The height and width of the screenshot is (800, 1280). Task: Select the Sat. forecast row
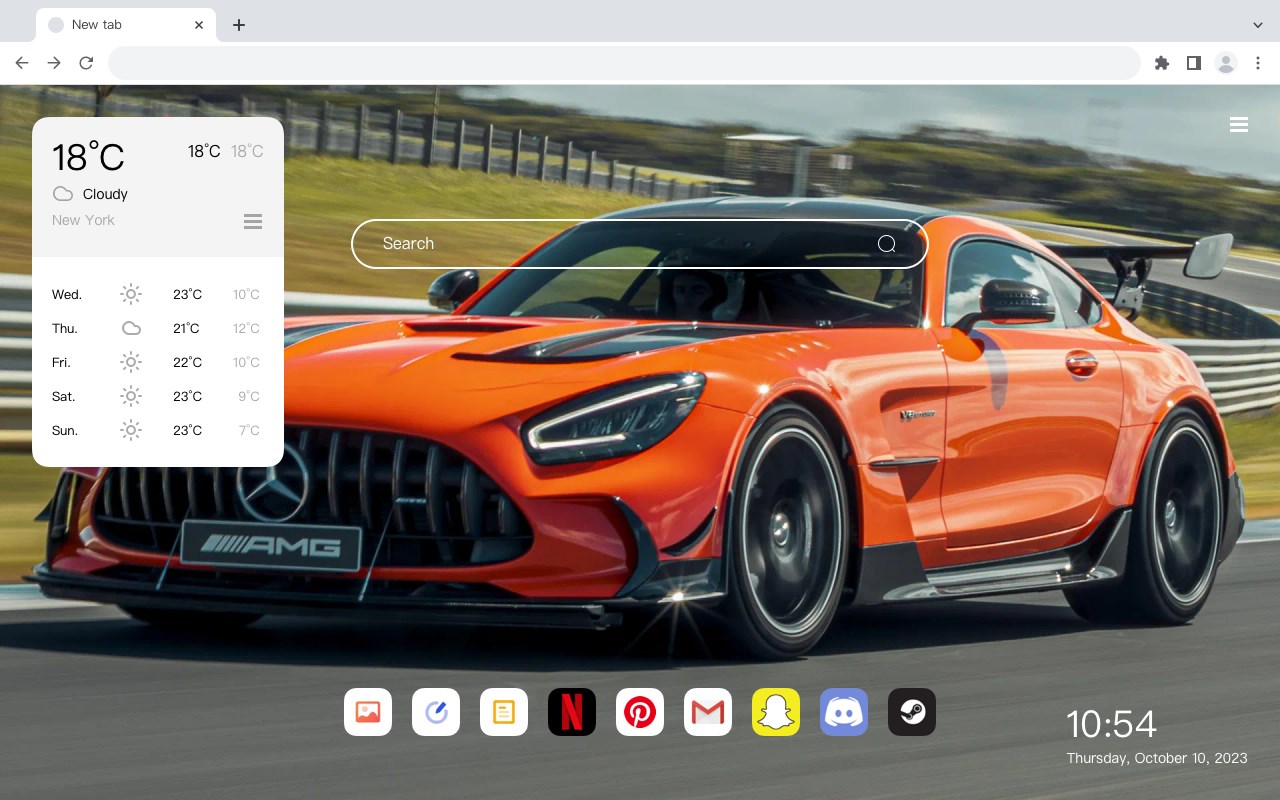(158, 396)
